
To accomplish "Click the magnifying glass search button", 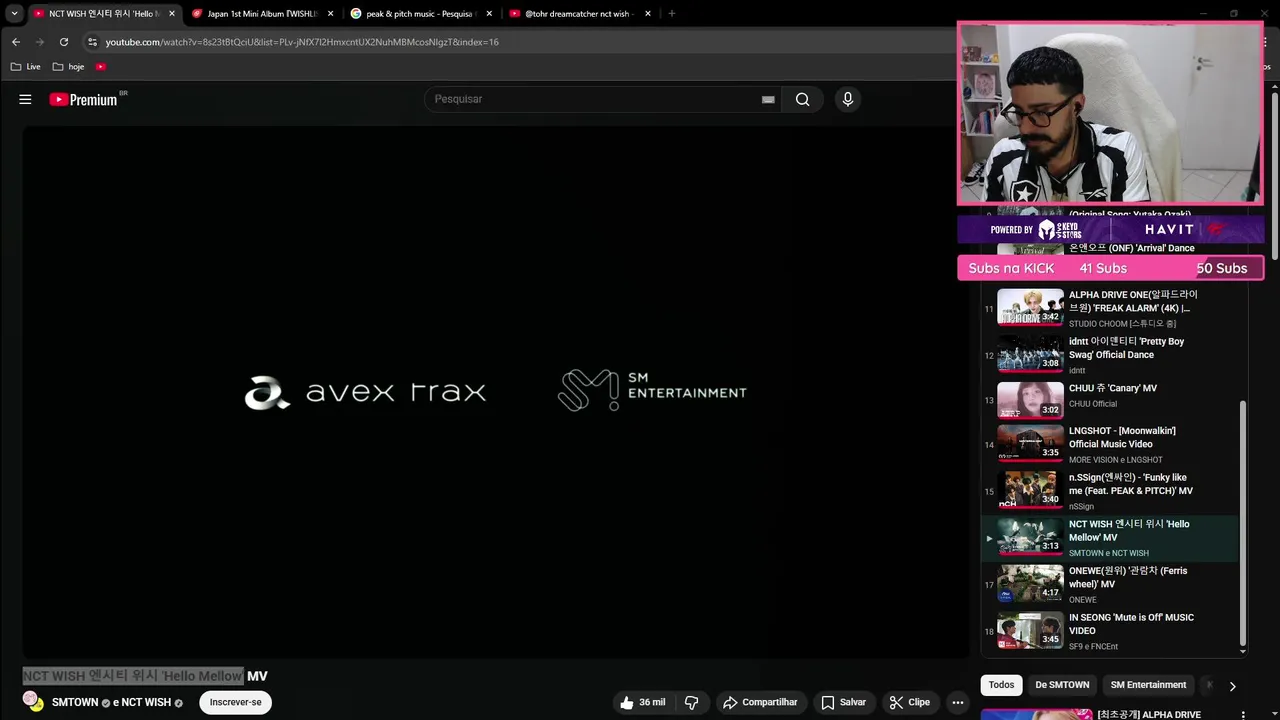I will [802, 99].
